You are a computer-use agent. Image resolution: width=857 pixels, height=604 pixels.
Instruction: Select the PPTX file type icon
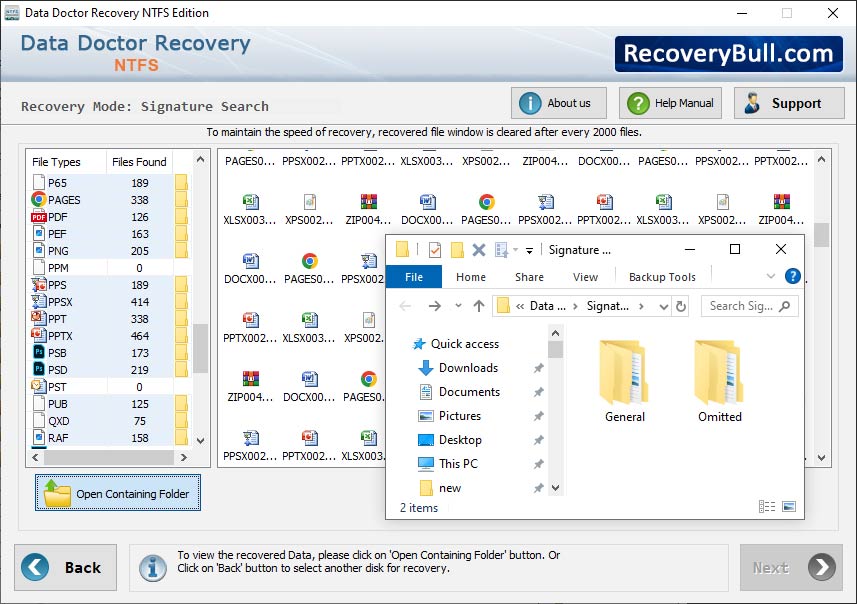point(38,336)
